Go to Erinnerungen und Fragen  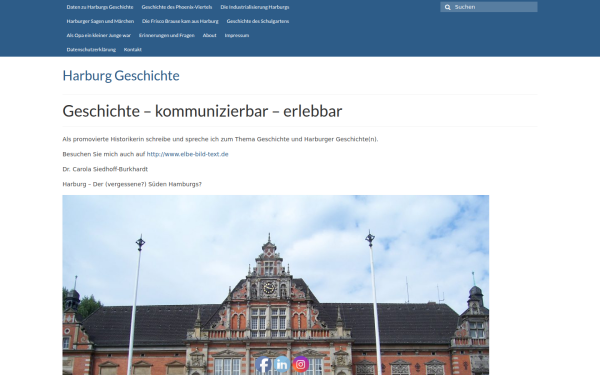(x=167, y=35)
